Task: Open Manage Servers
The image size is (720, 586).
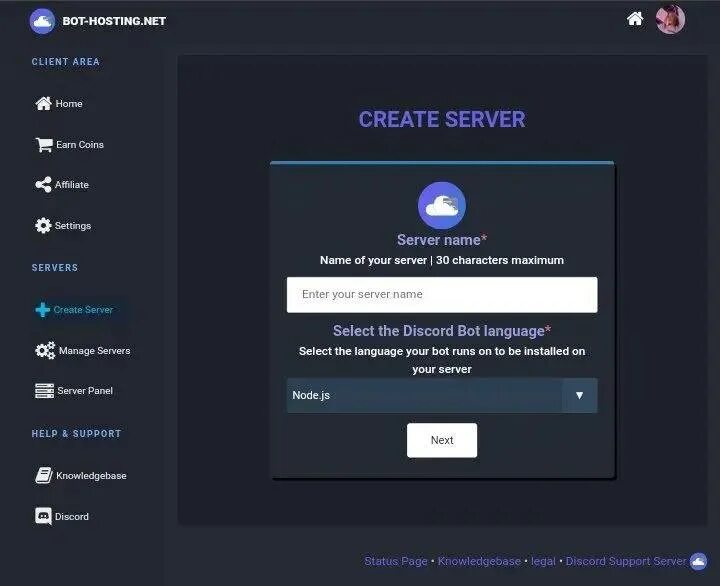Action: point(95,351)
